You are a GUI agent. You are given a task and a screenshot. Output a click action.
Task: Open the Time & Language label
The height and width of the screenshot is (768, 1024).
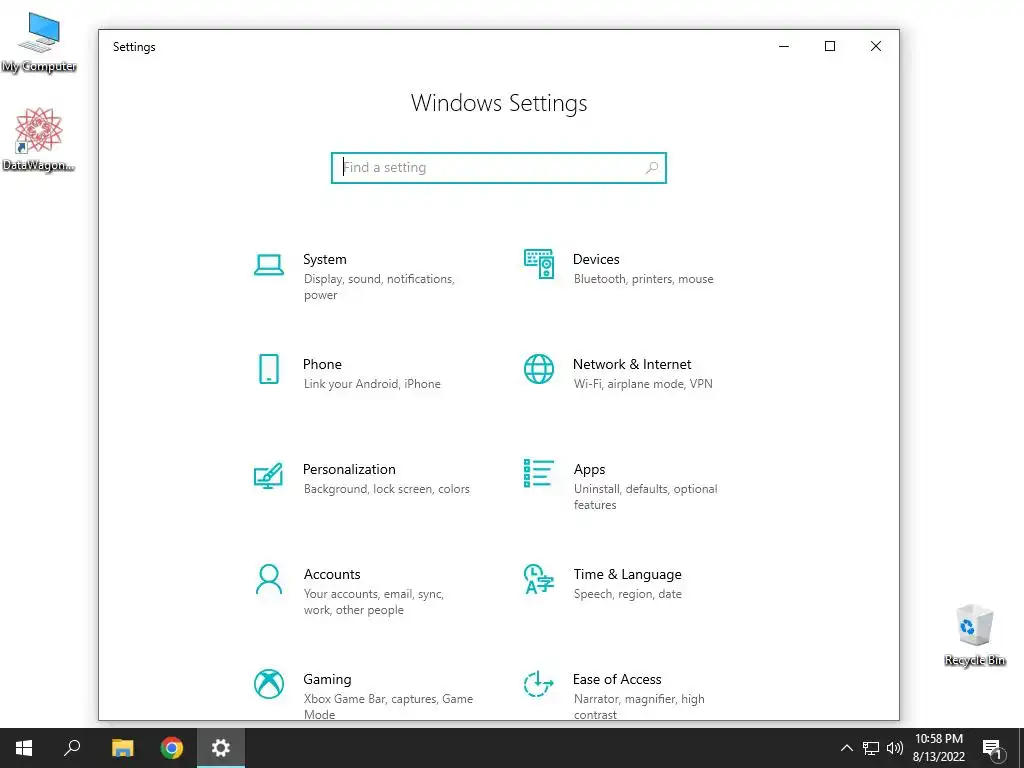(x=627, y=575)
